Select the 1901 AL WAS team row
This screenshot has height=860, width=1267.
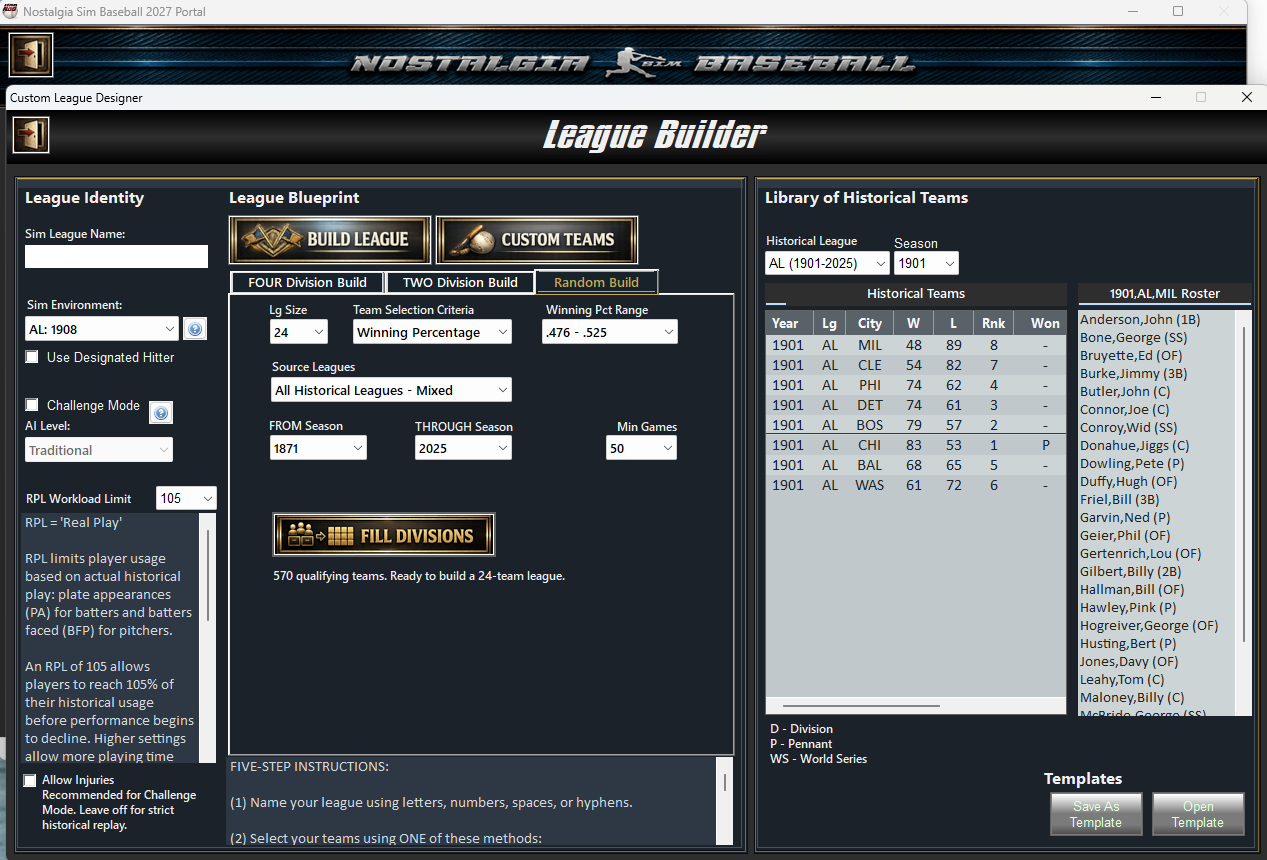pyautogui.click(x=916, y=485)
